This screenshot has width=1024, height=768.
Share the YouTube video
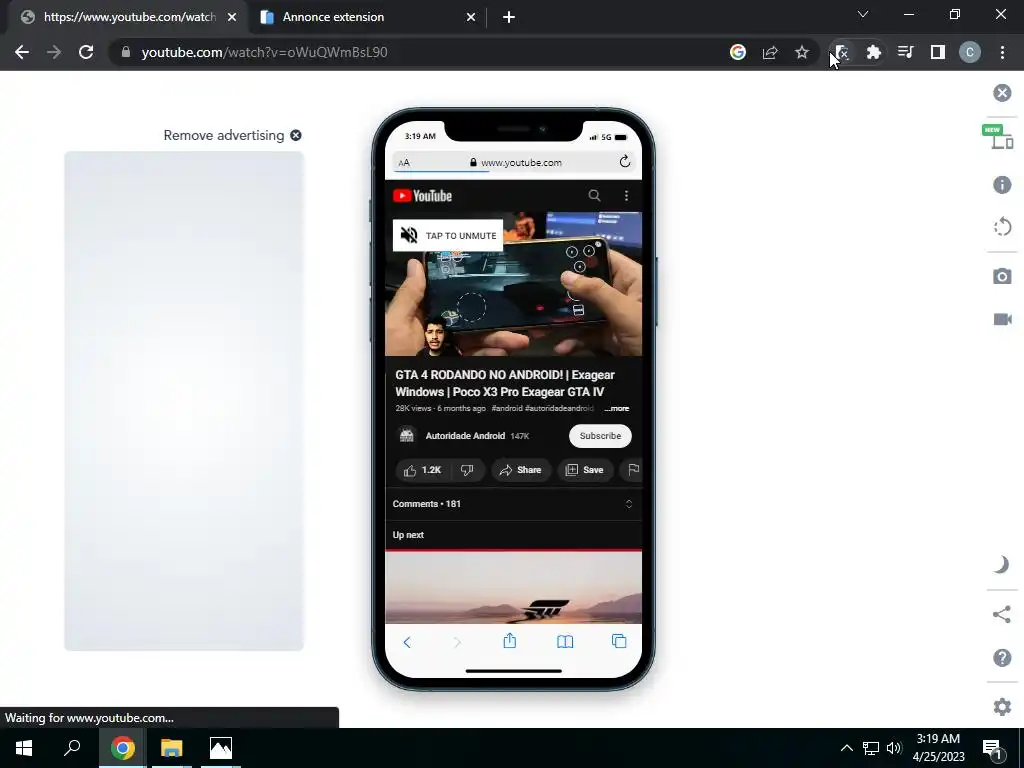[520, 470]
